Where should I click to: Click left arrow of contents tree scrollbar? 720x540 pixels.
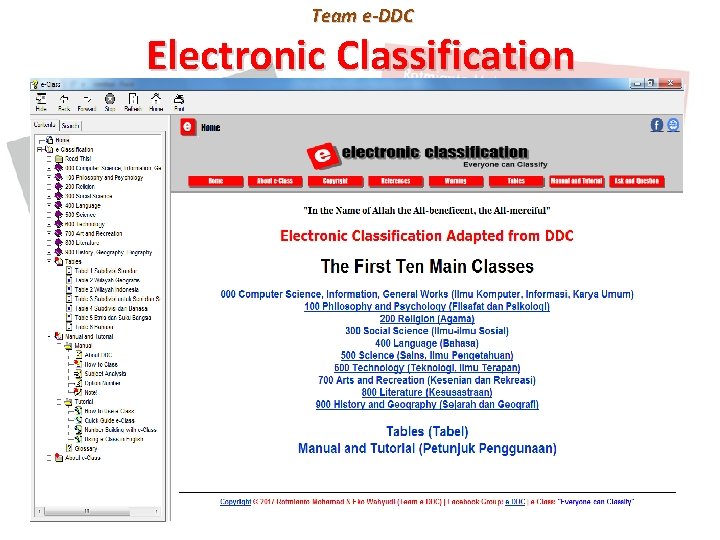[x=40, y=511]
